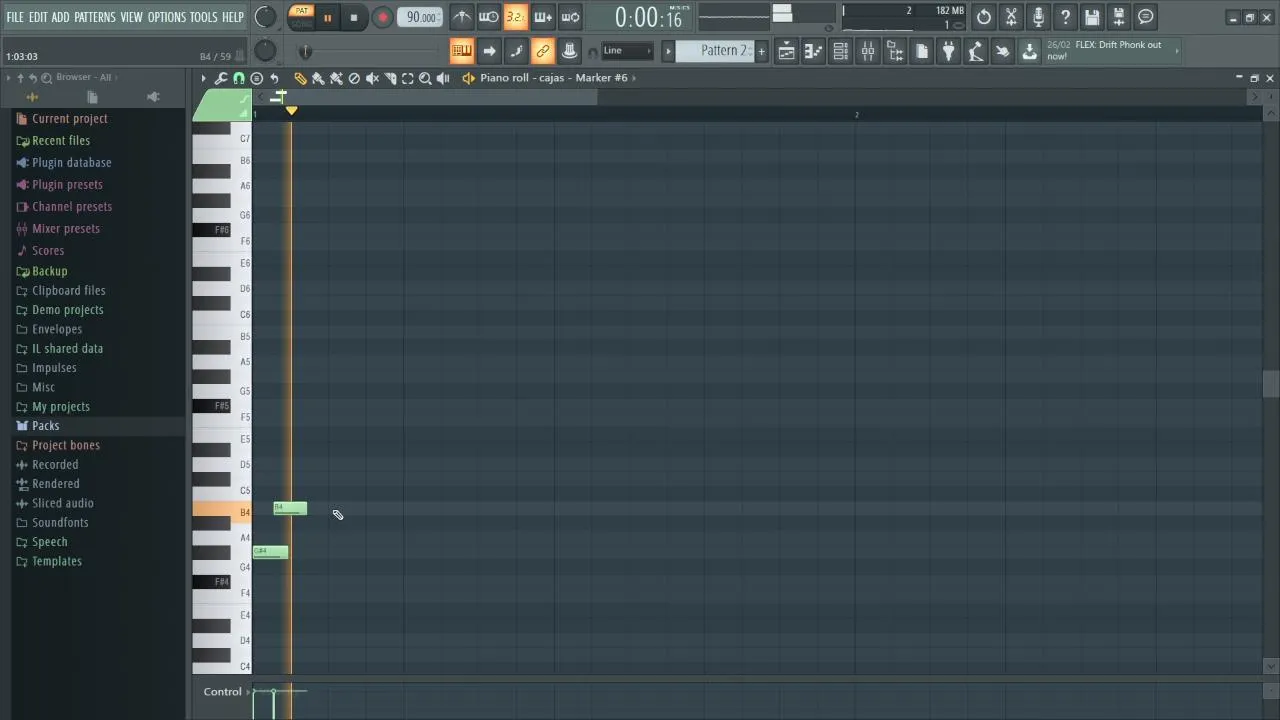Toggle the 3-2-1 countdown before recording
This screenshot has height=720, width=1280.
(516, 17)
